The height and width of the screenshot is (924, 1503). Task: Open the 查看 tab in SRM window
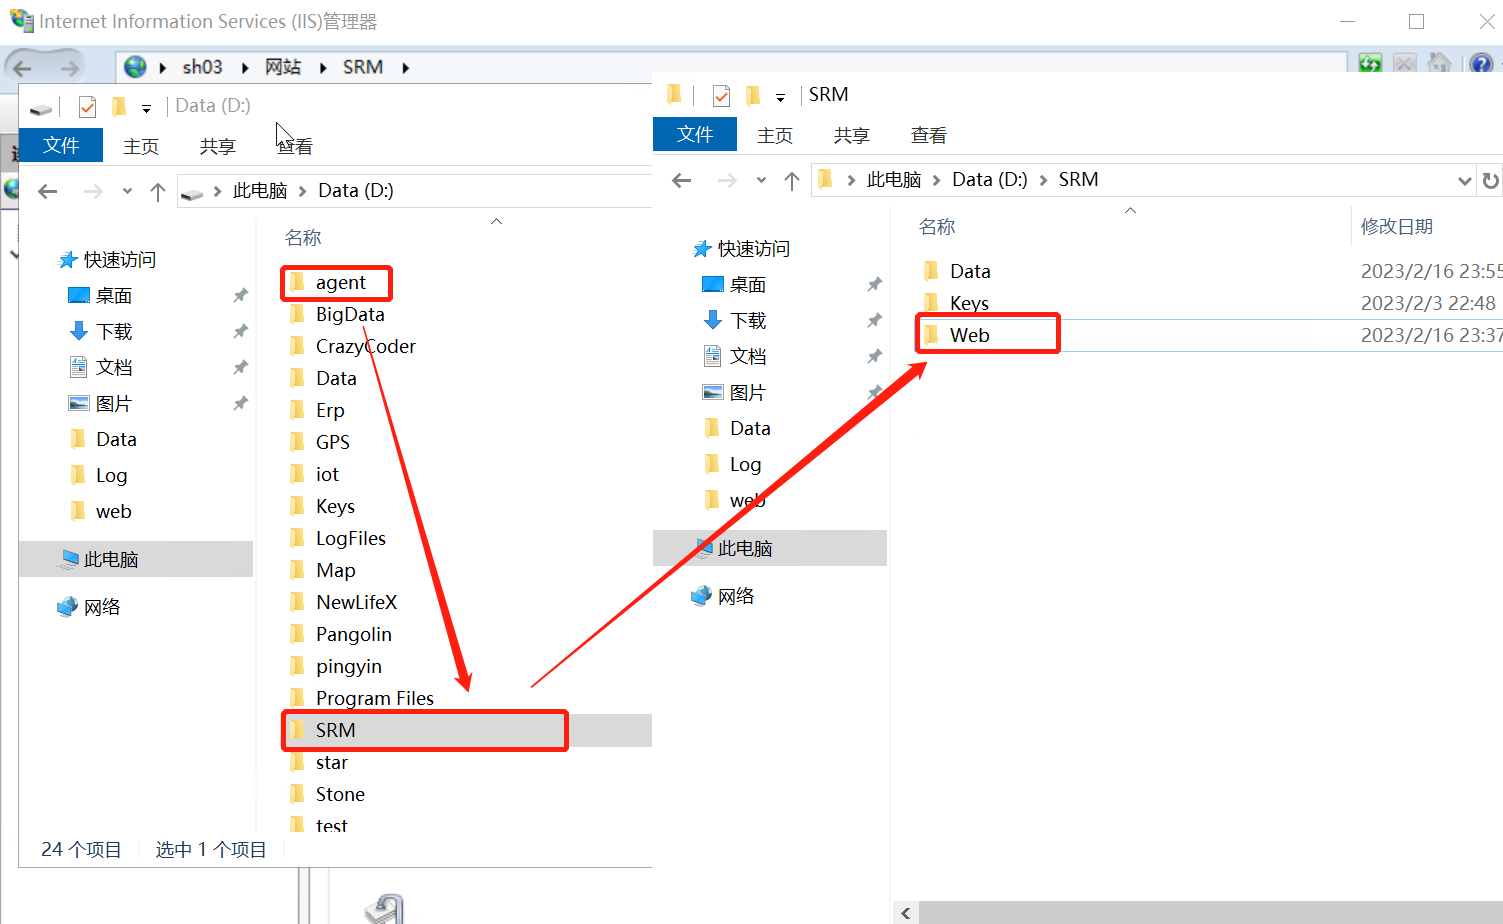point(928,136)
